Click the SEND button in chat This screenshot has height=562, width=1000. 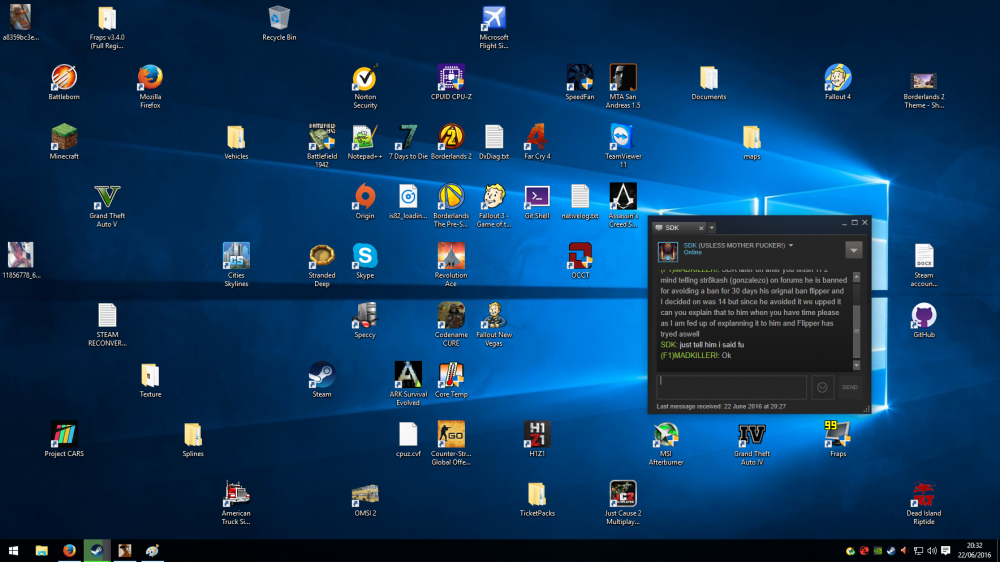849,387
